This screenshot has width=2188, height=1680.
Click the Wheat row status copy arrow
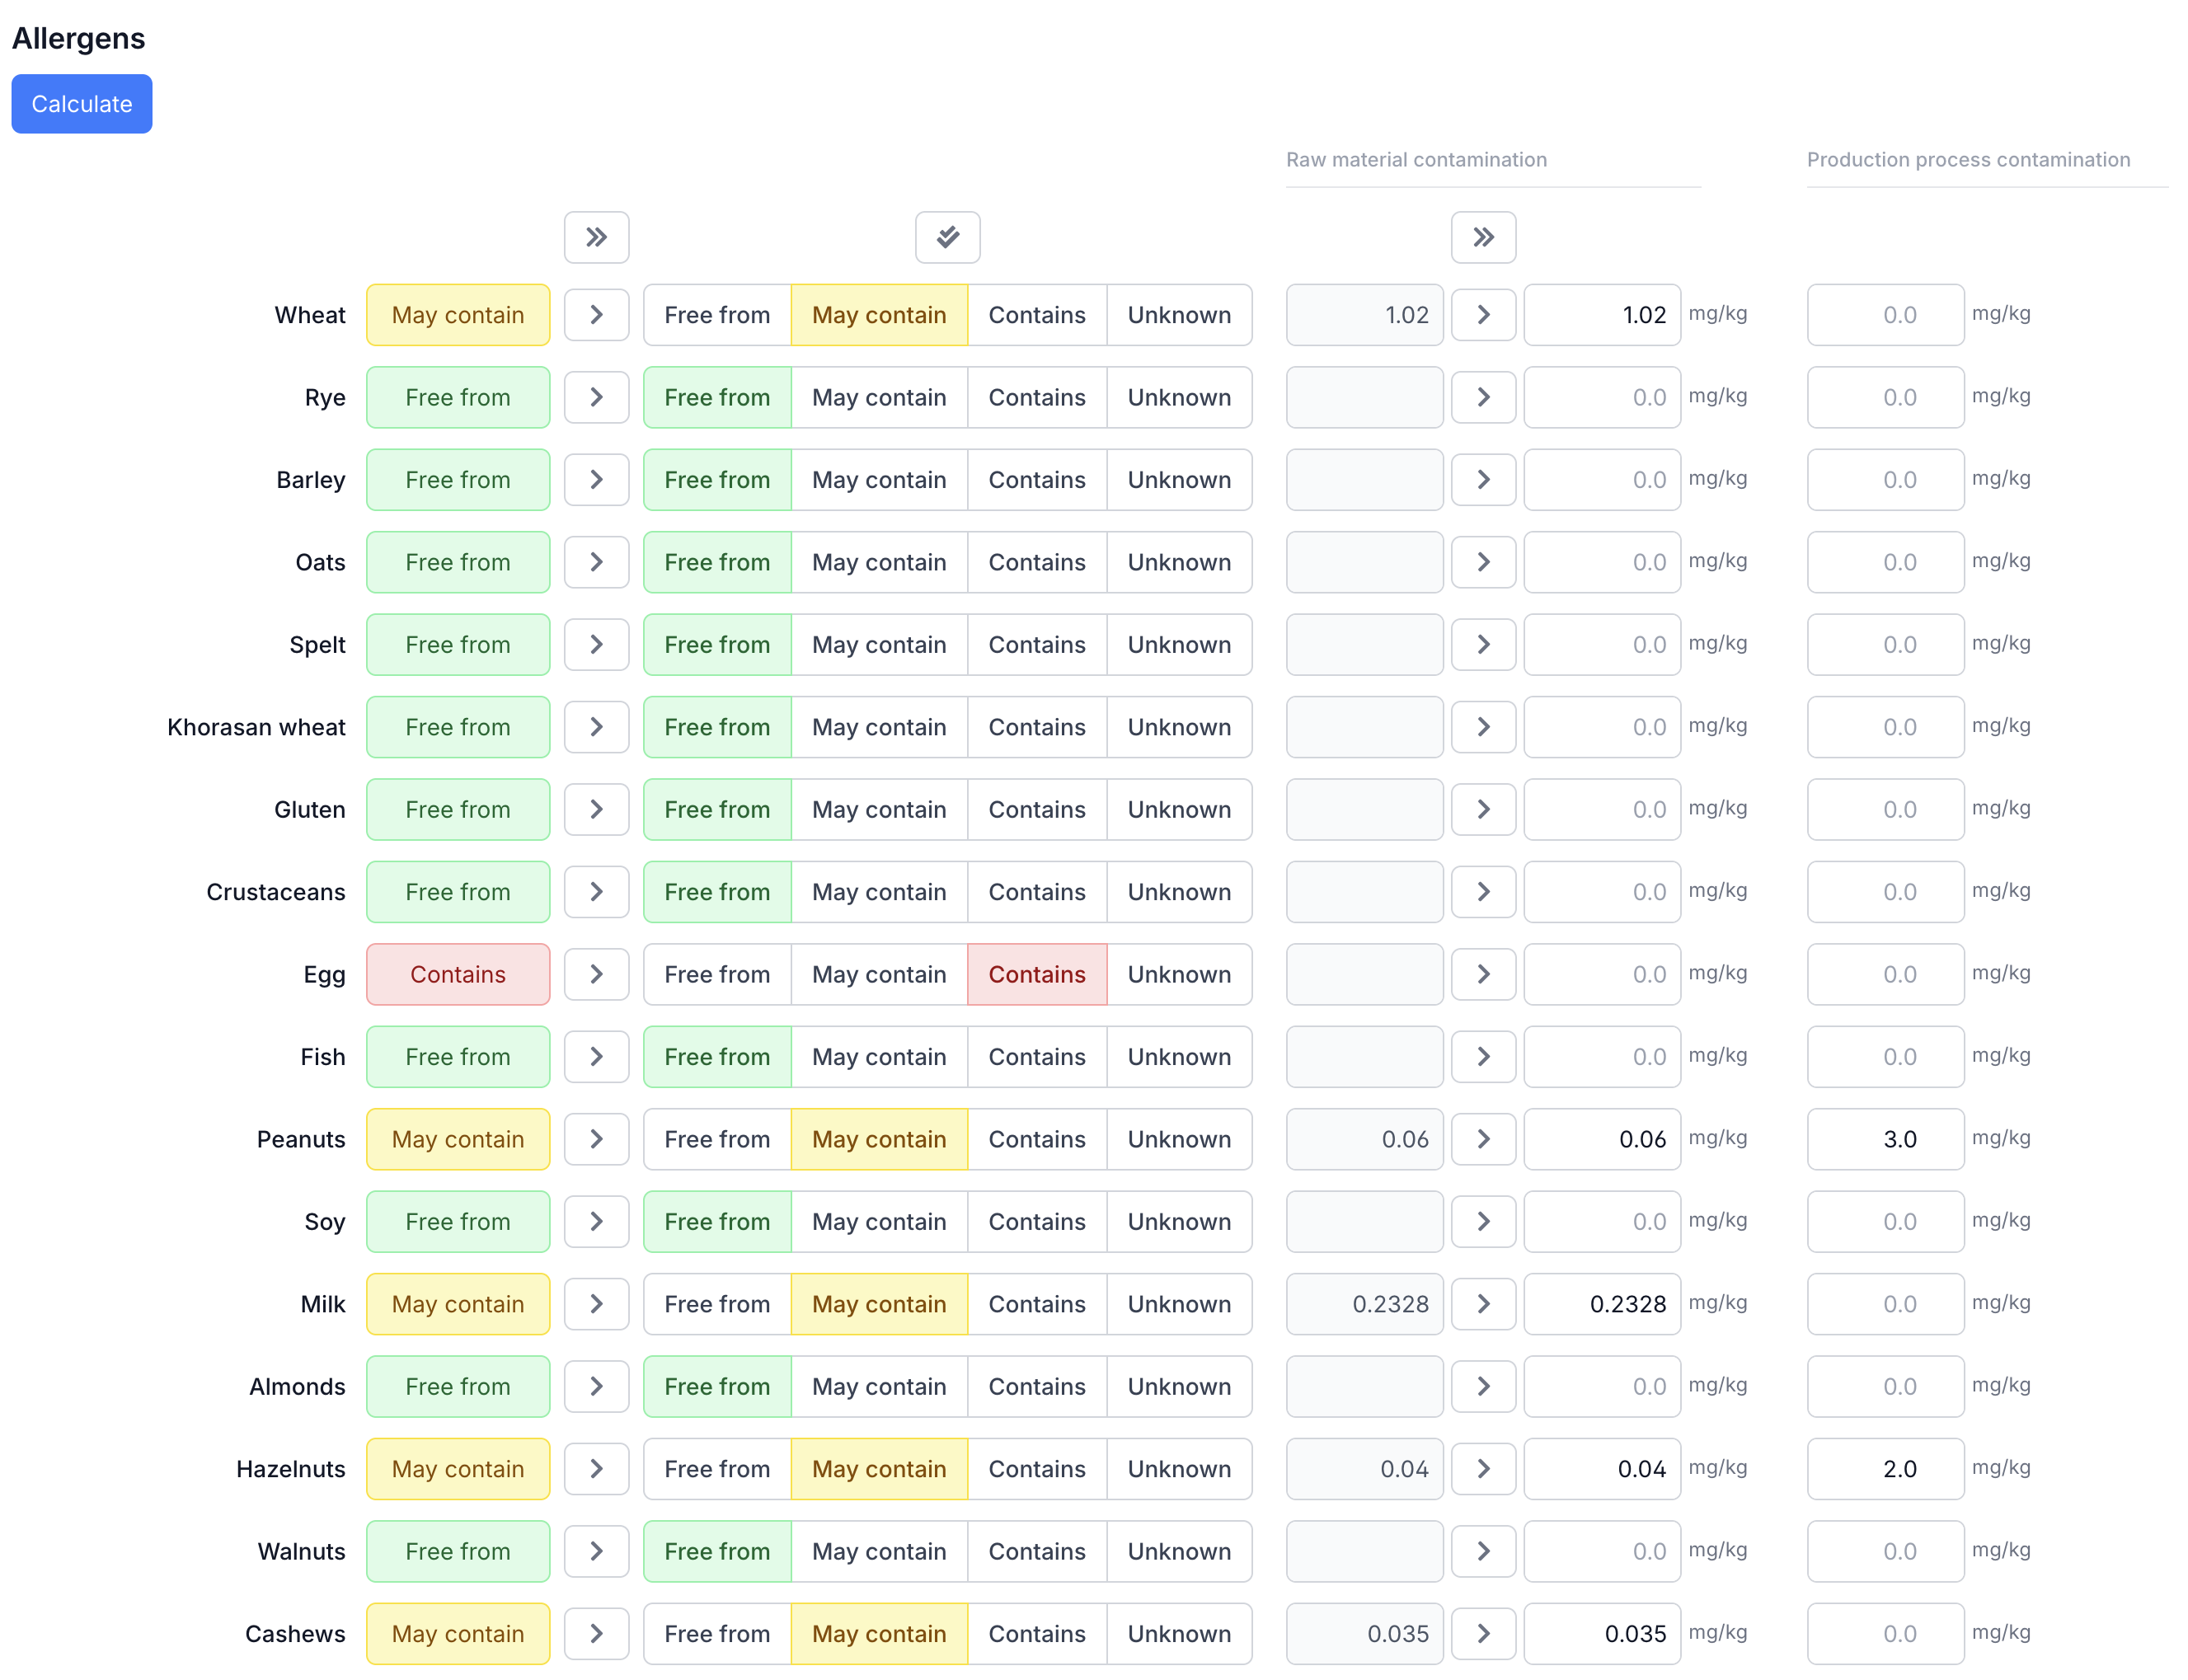596,315
